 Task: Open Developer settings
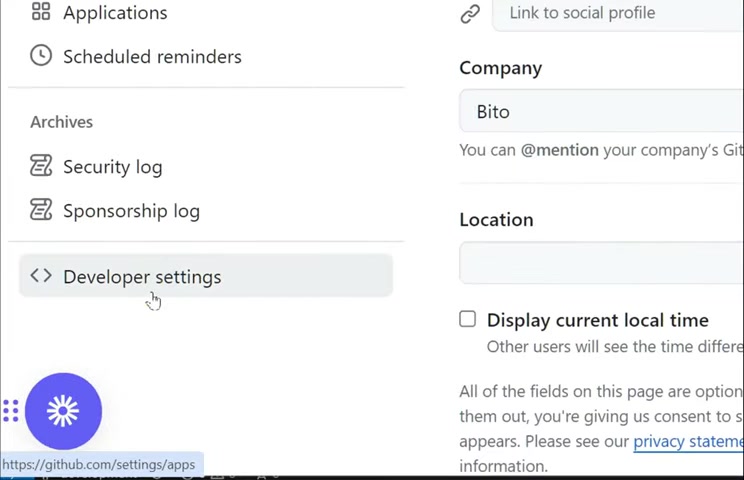[206, 276]
